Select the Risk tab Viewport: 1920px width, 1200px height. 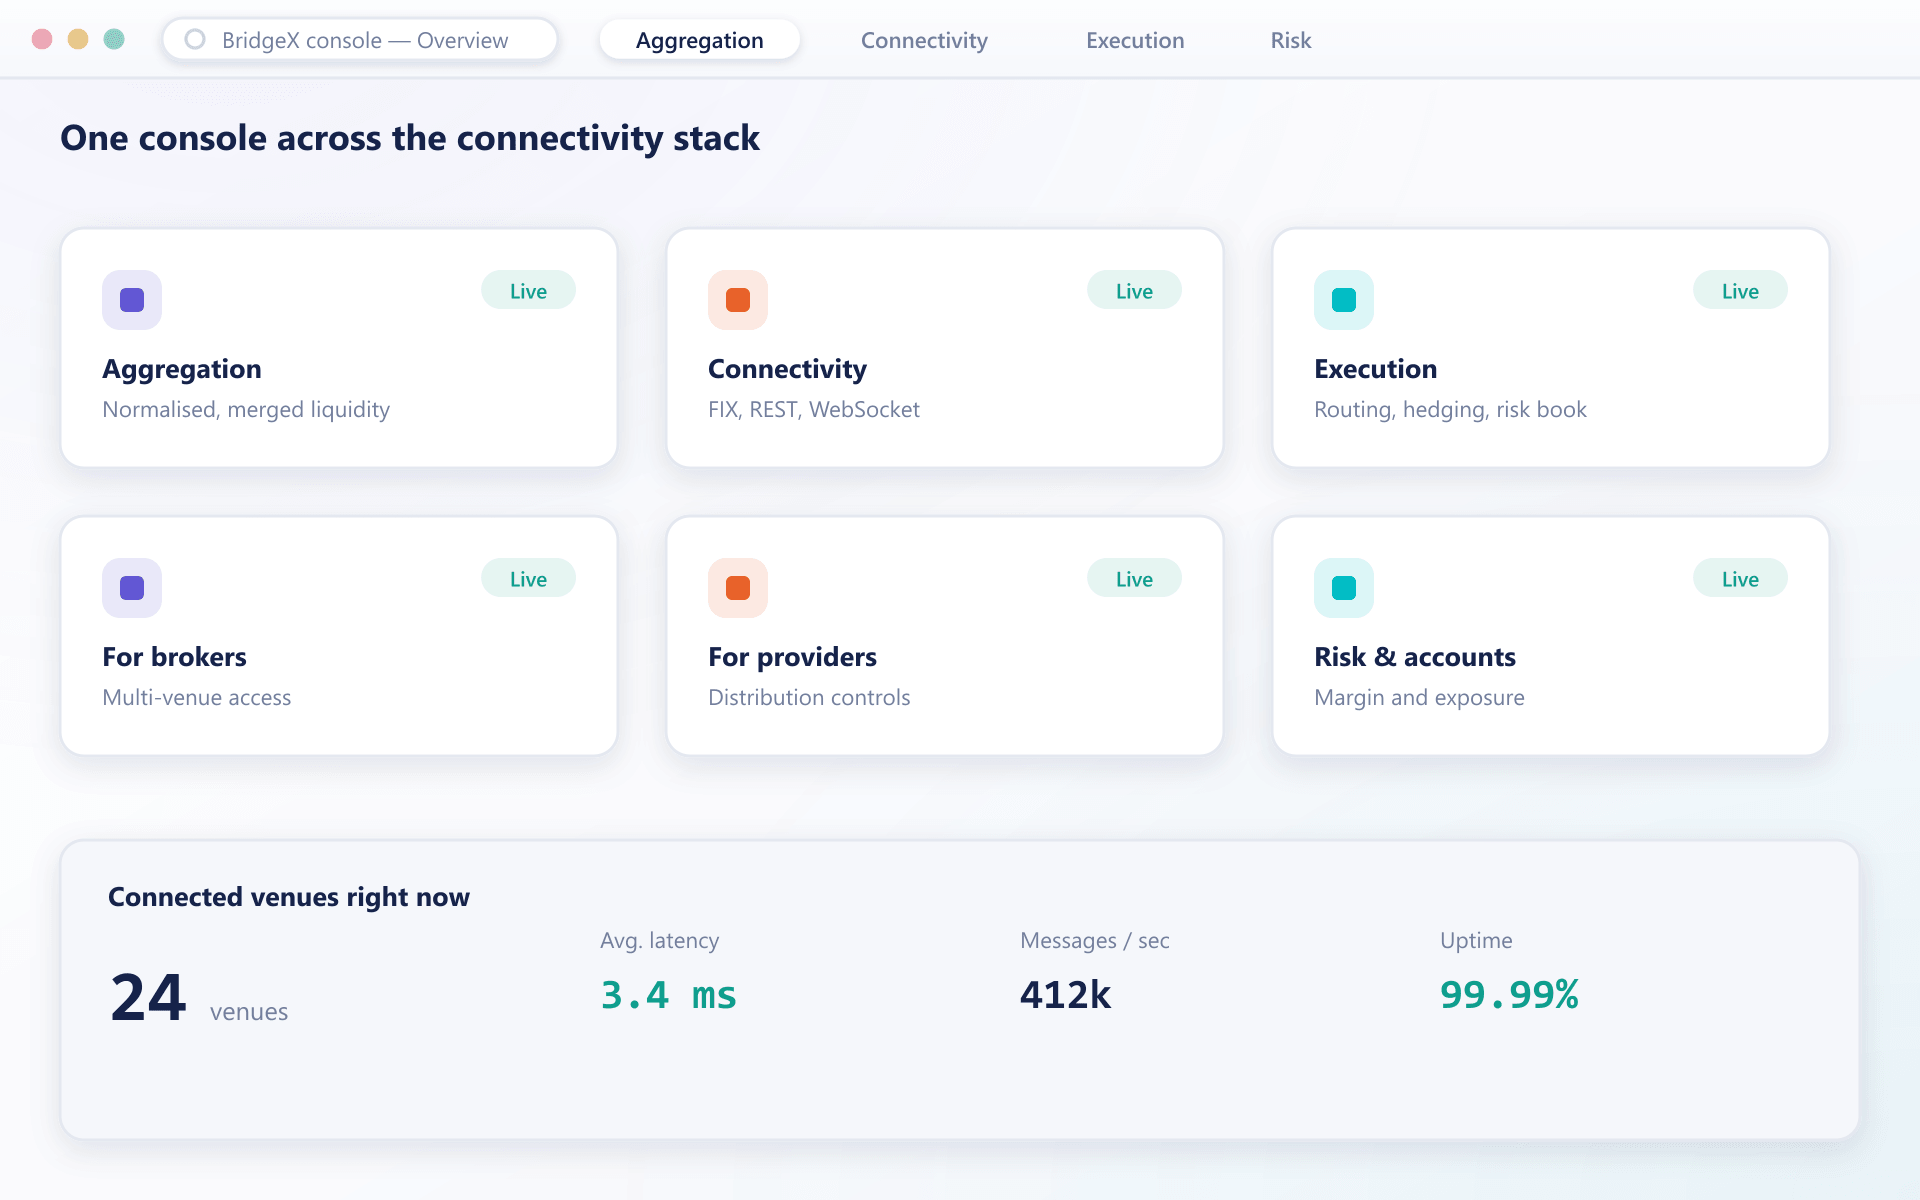point(1291,40)
